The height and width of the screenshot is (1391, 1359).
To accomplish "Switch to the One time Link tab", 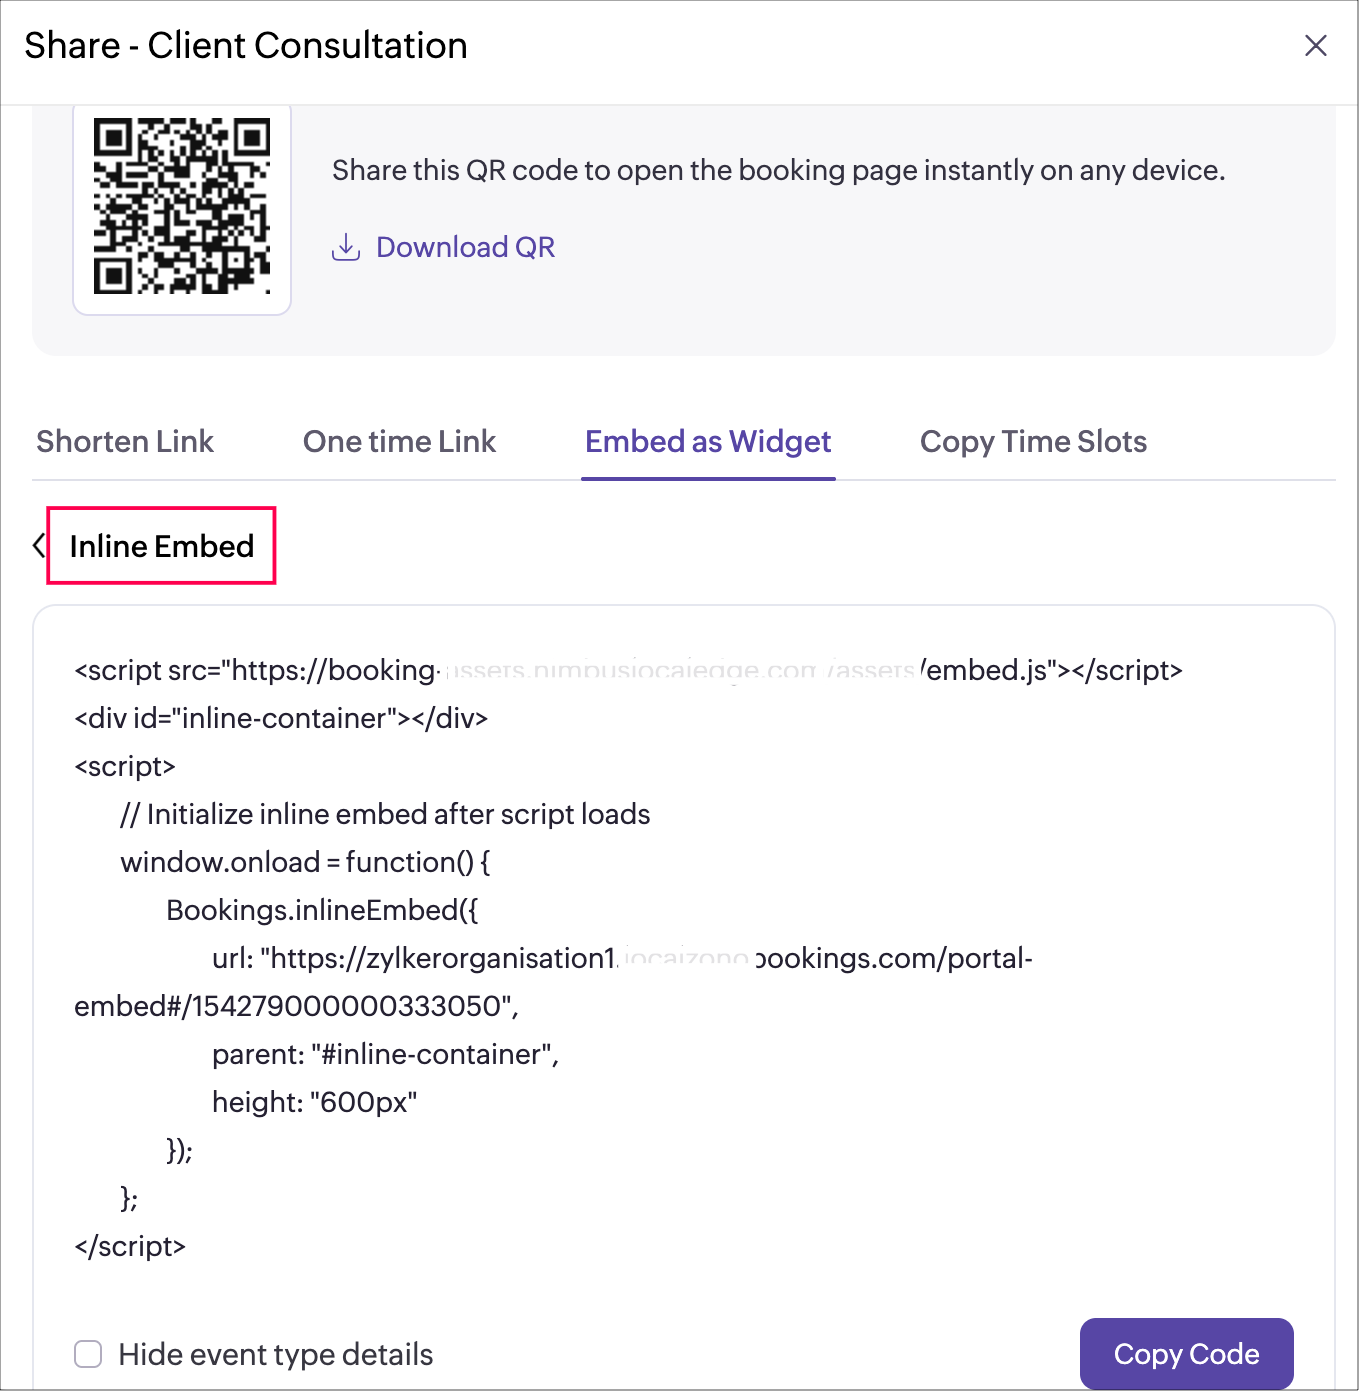I will pos(399,442).
